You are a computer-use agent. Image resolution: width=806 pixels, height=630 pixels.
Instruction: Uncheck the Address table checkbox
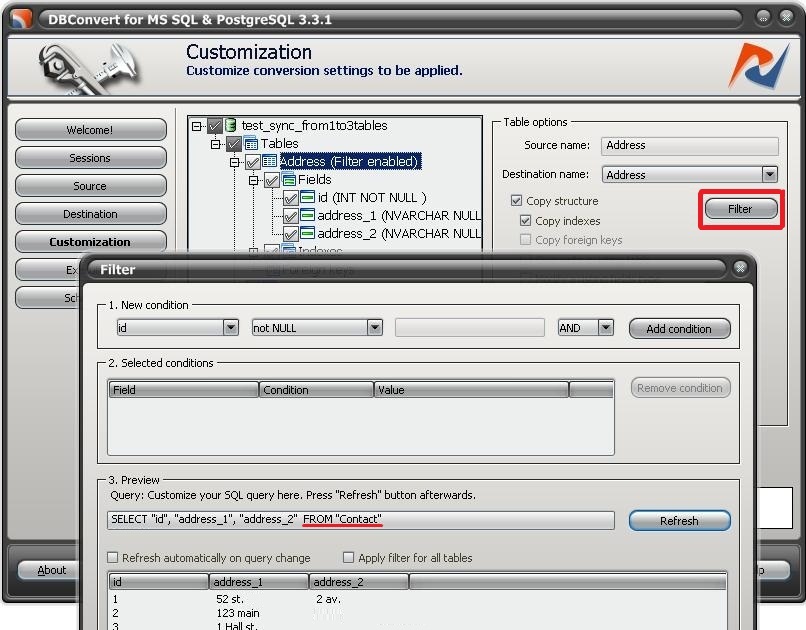[252, 162]
